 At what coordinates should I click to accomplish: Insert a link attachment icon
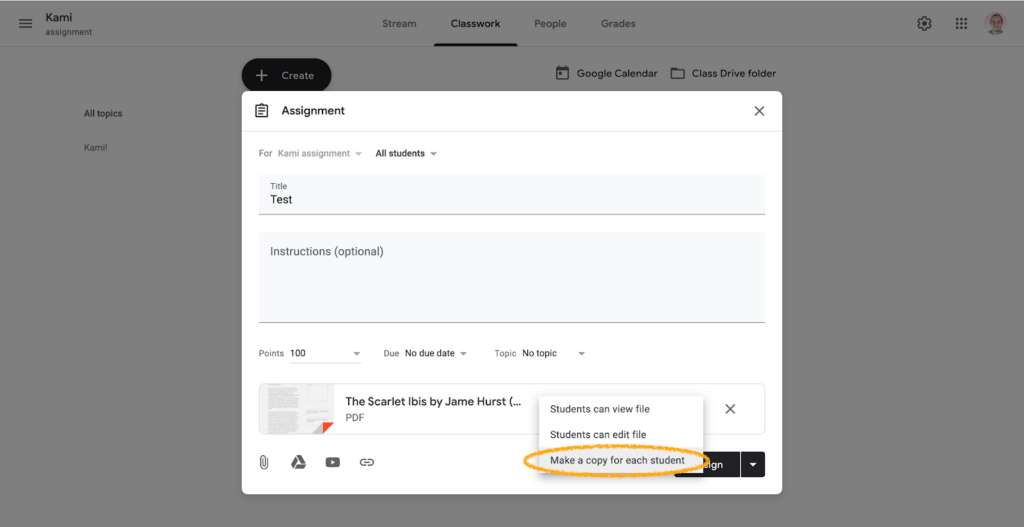click(x=367, y=462)
